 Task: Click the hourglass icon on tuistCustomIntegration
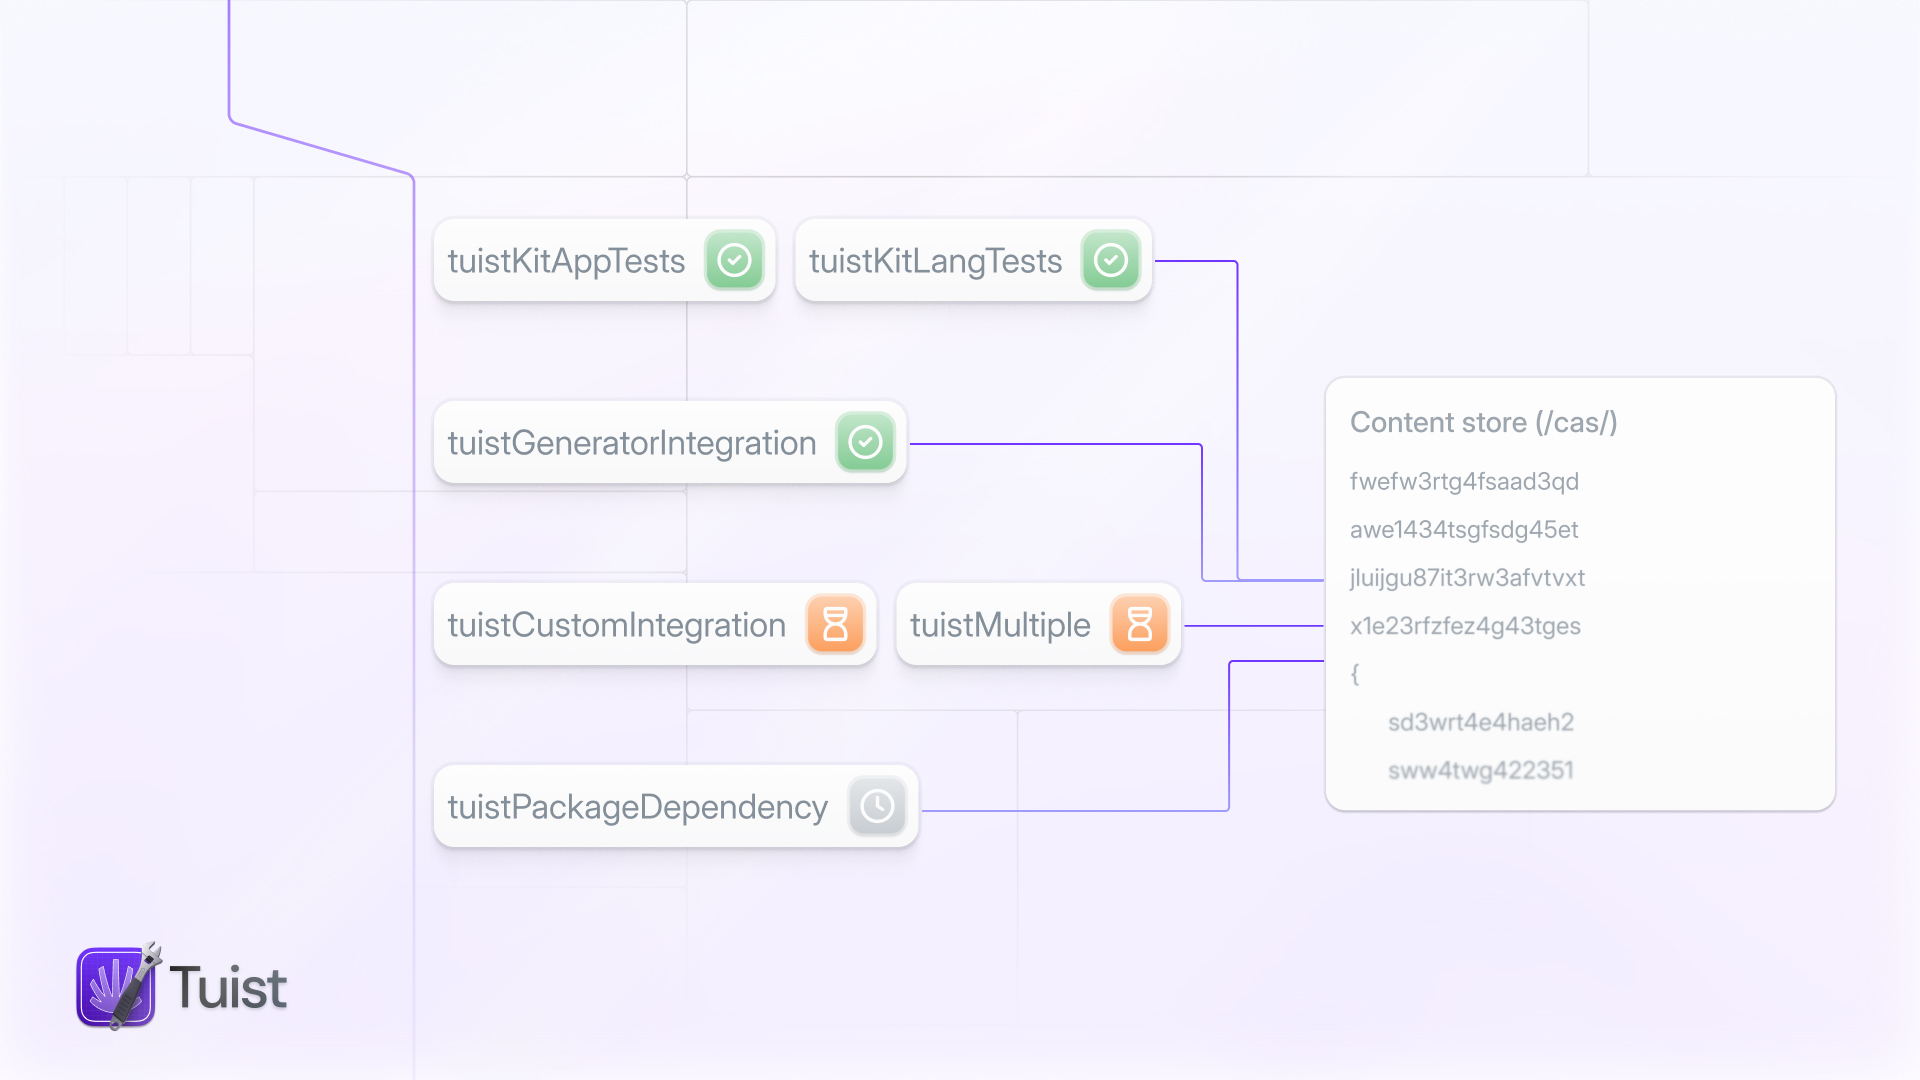point(835,624)
